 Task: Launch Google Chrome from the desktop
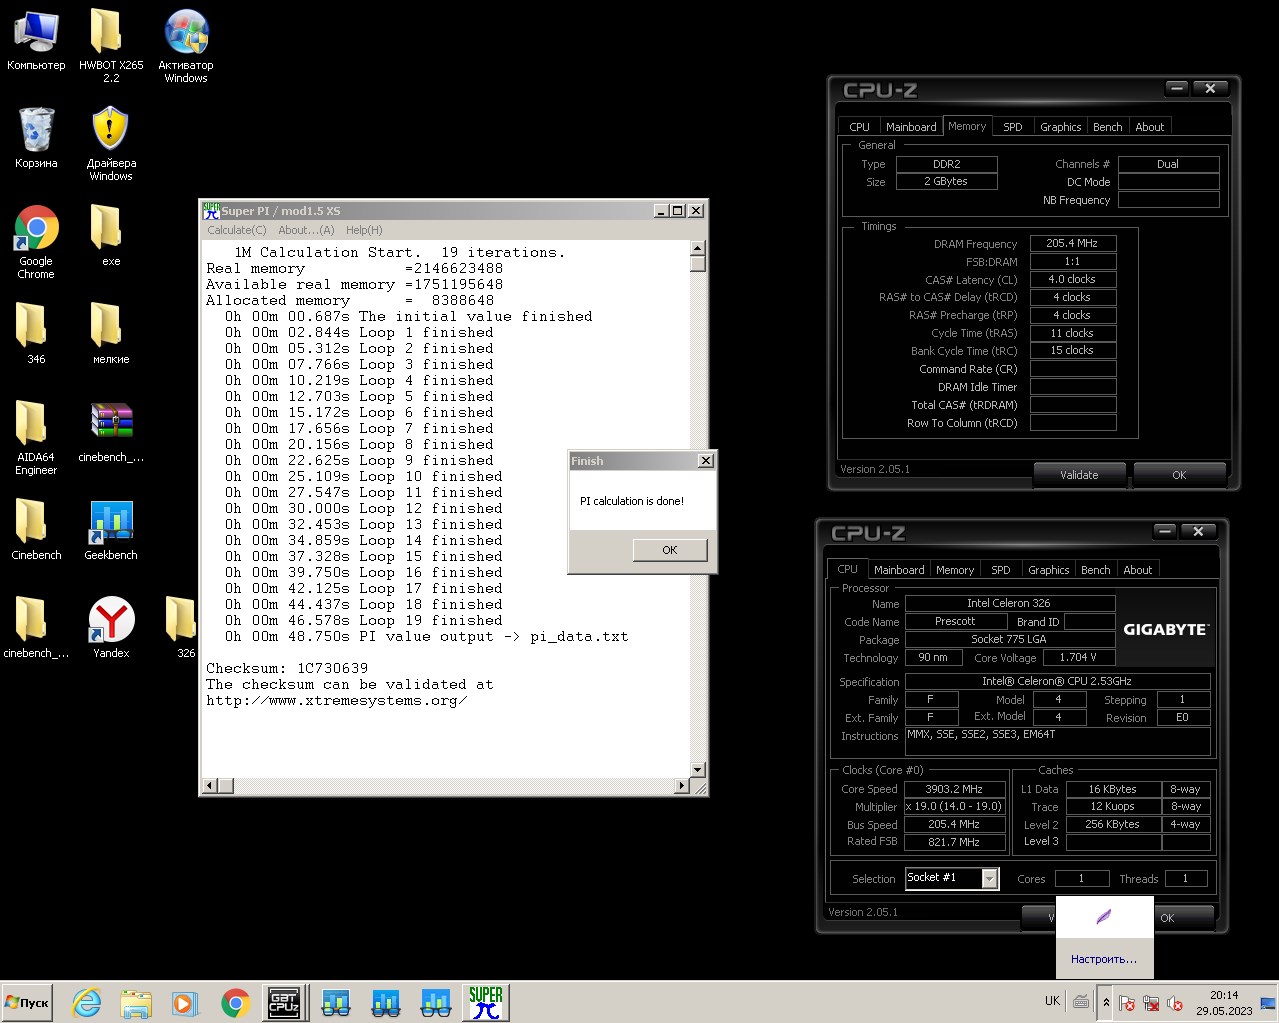click(x=36, y=242)
